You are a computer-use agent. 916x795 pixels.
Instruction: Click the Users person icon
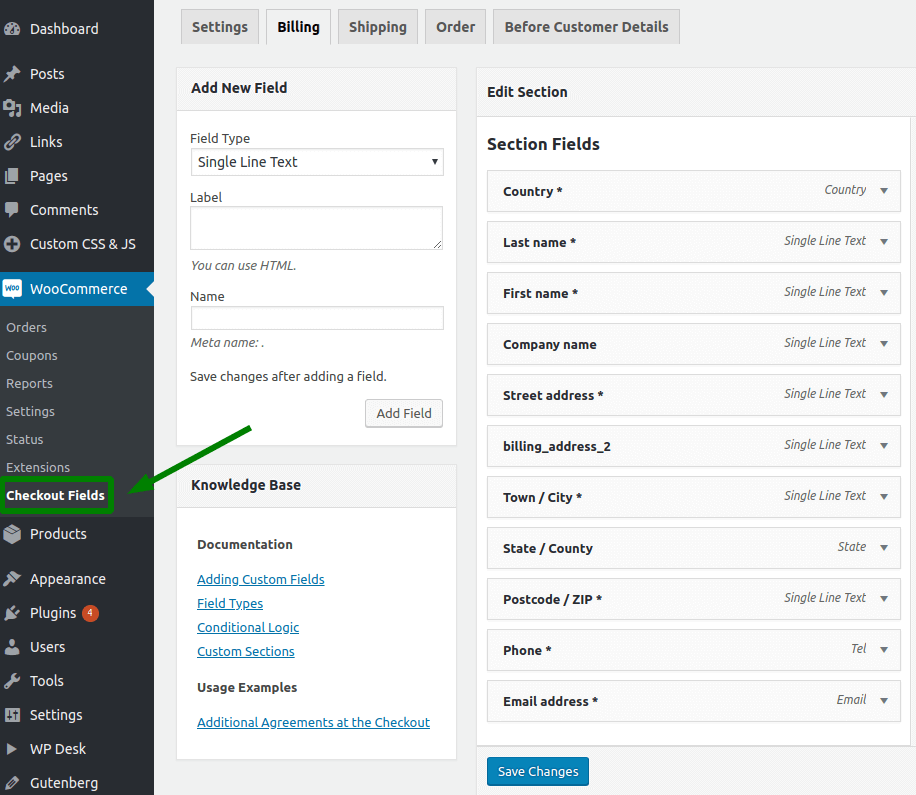pyautogui.click(x=12, y=647)
